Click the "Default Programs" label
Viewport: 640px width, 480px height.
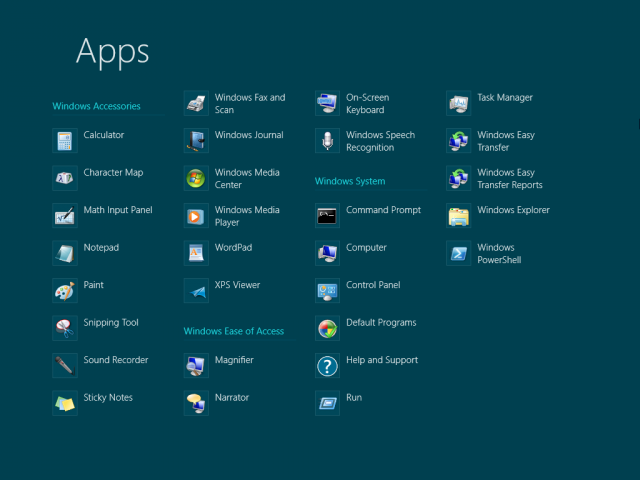point(382,323)
